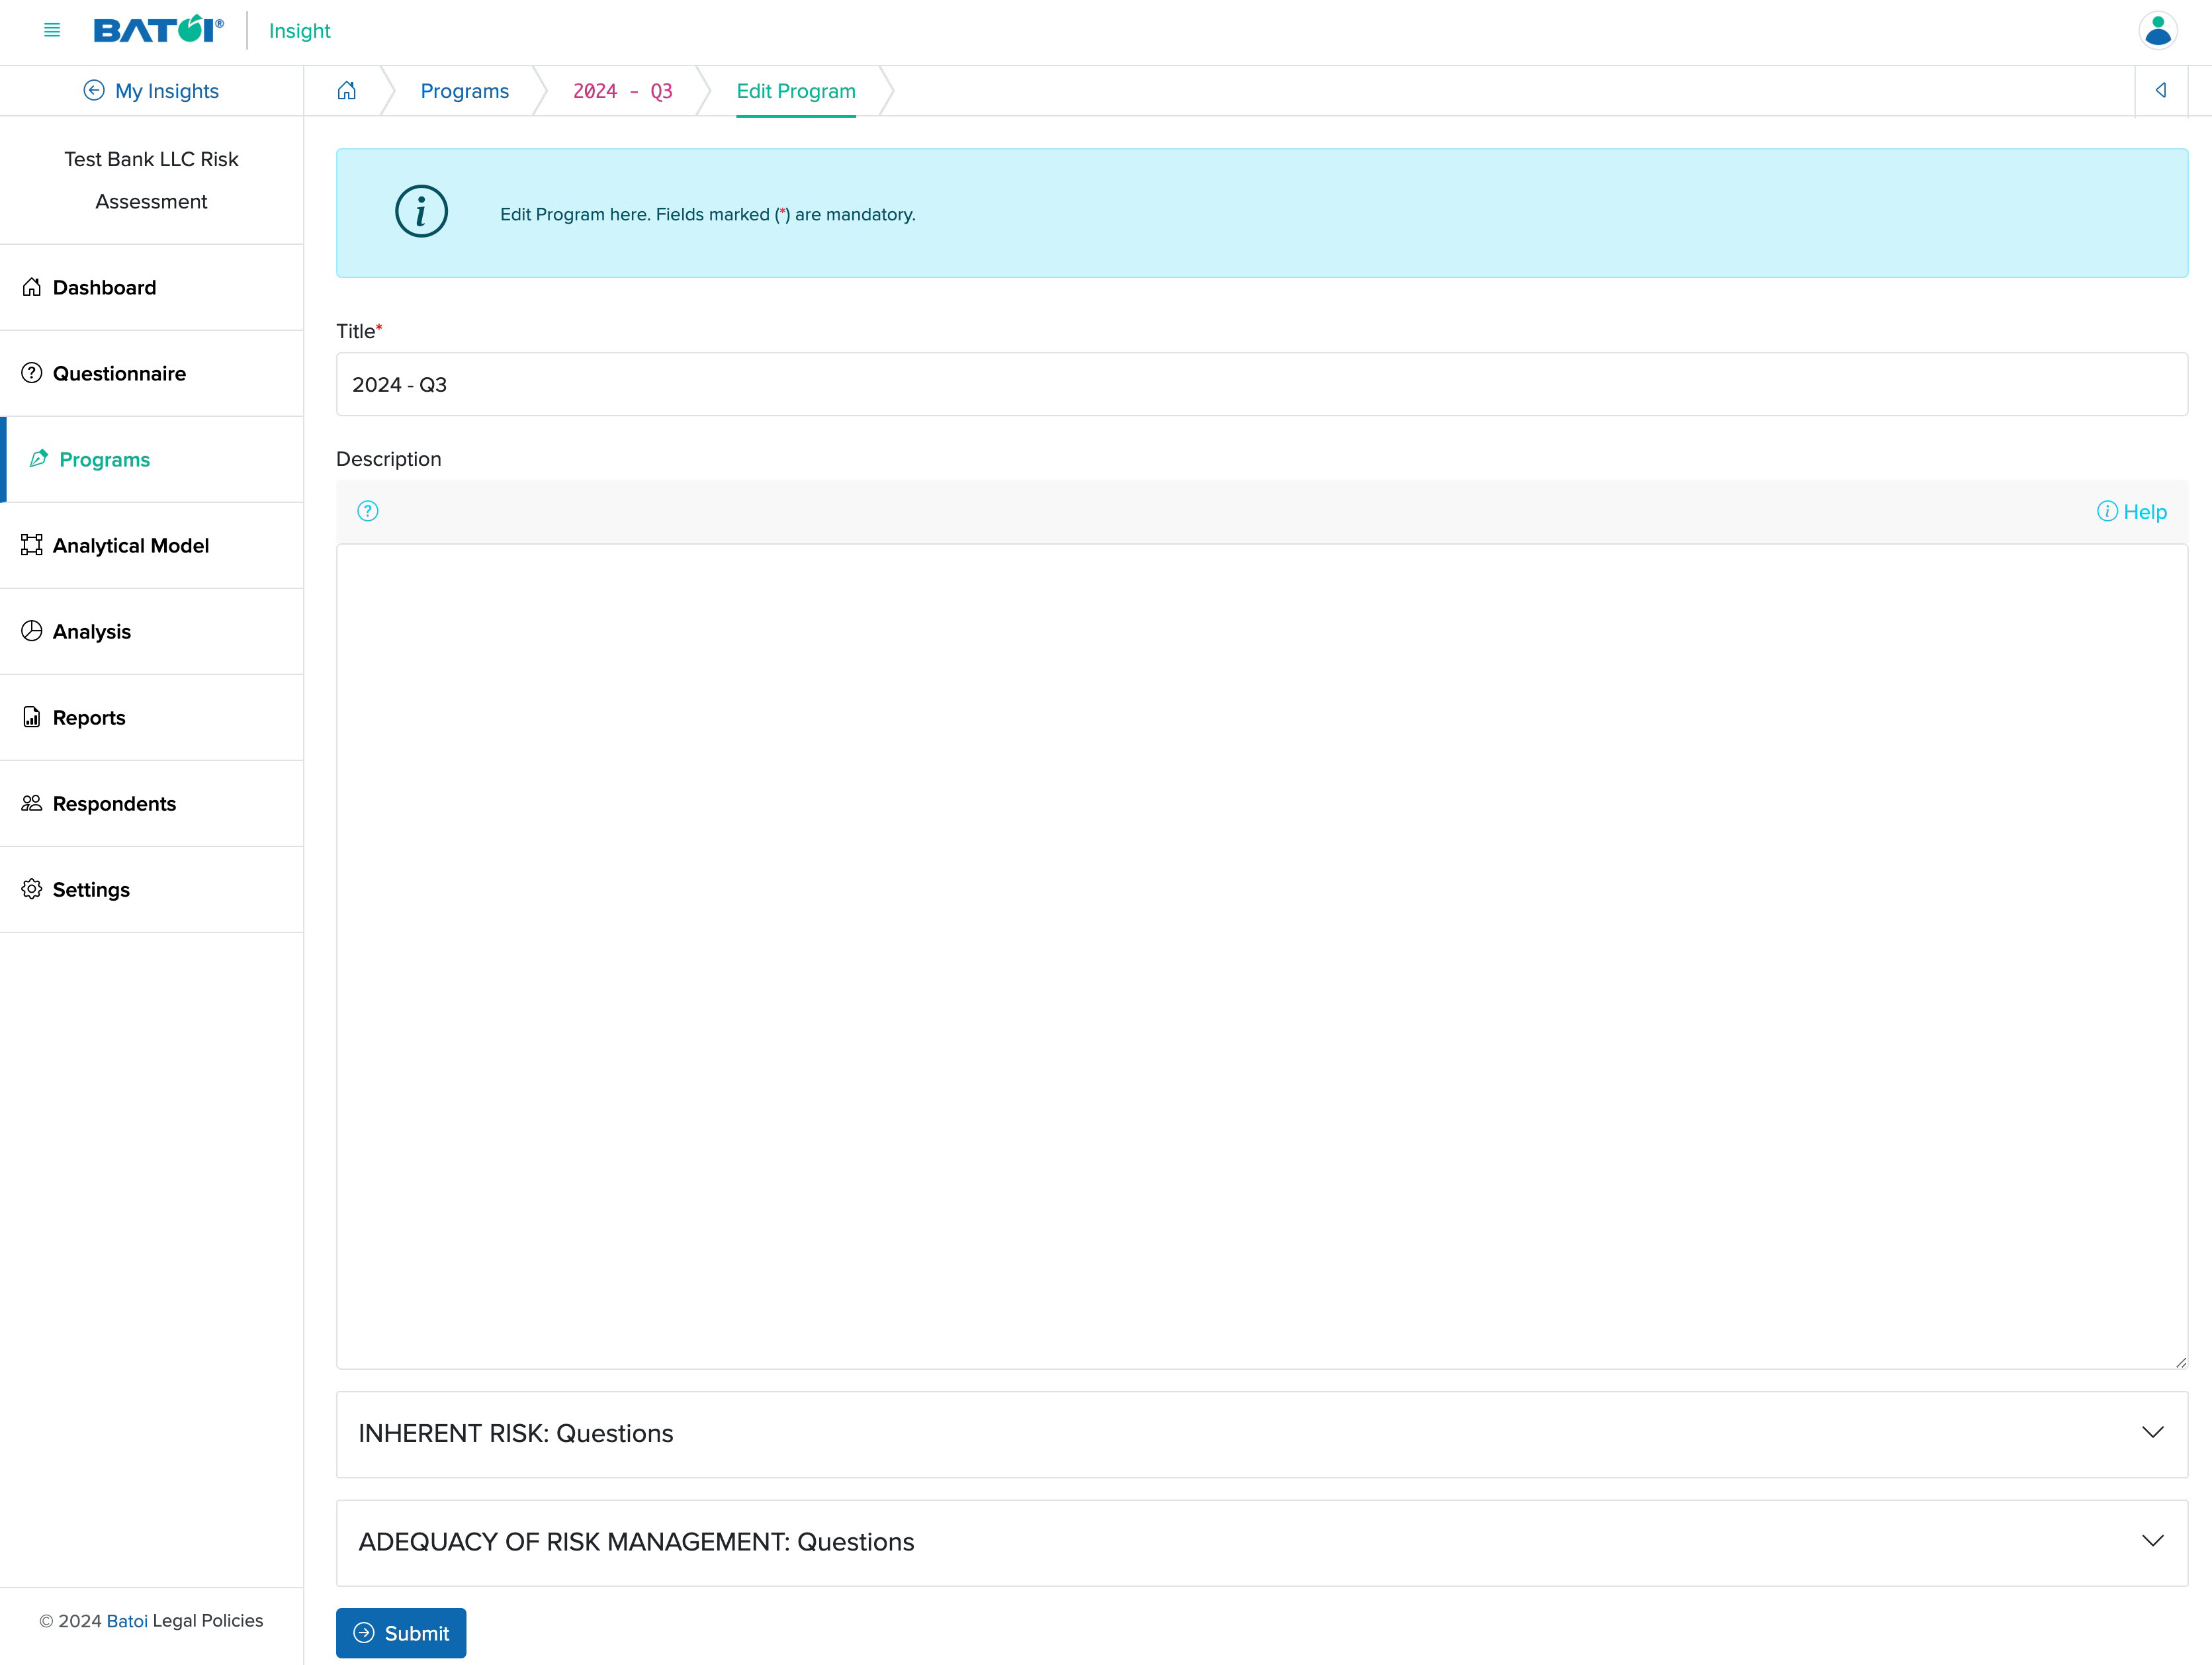Expand the INHERENT RISK Questions section
The height and width of the screenshot is (1665, 2212).
2154,1432
